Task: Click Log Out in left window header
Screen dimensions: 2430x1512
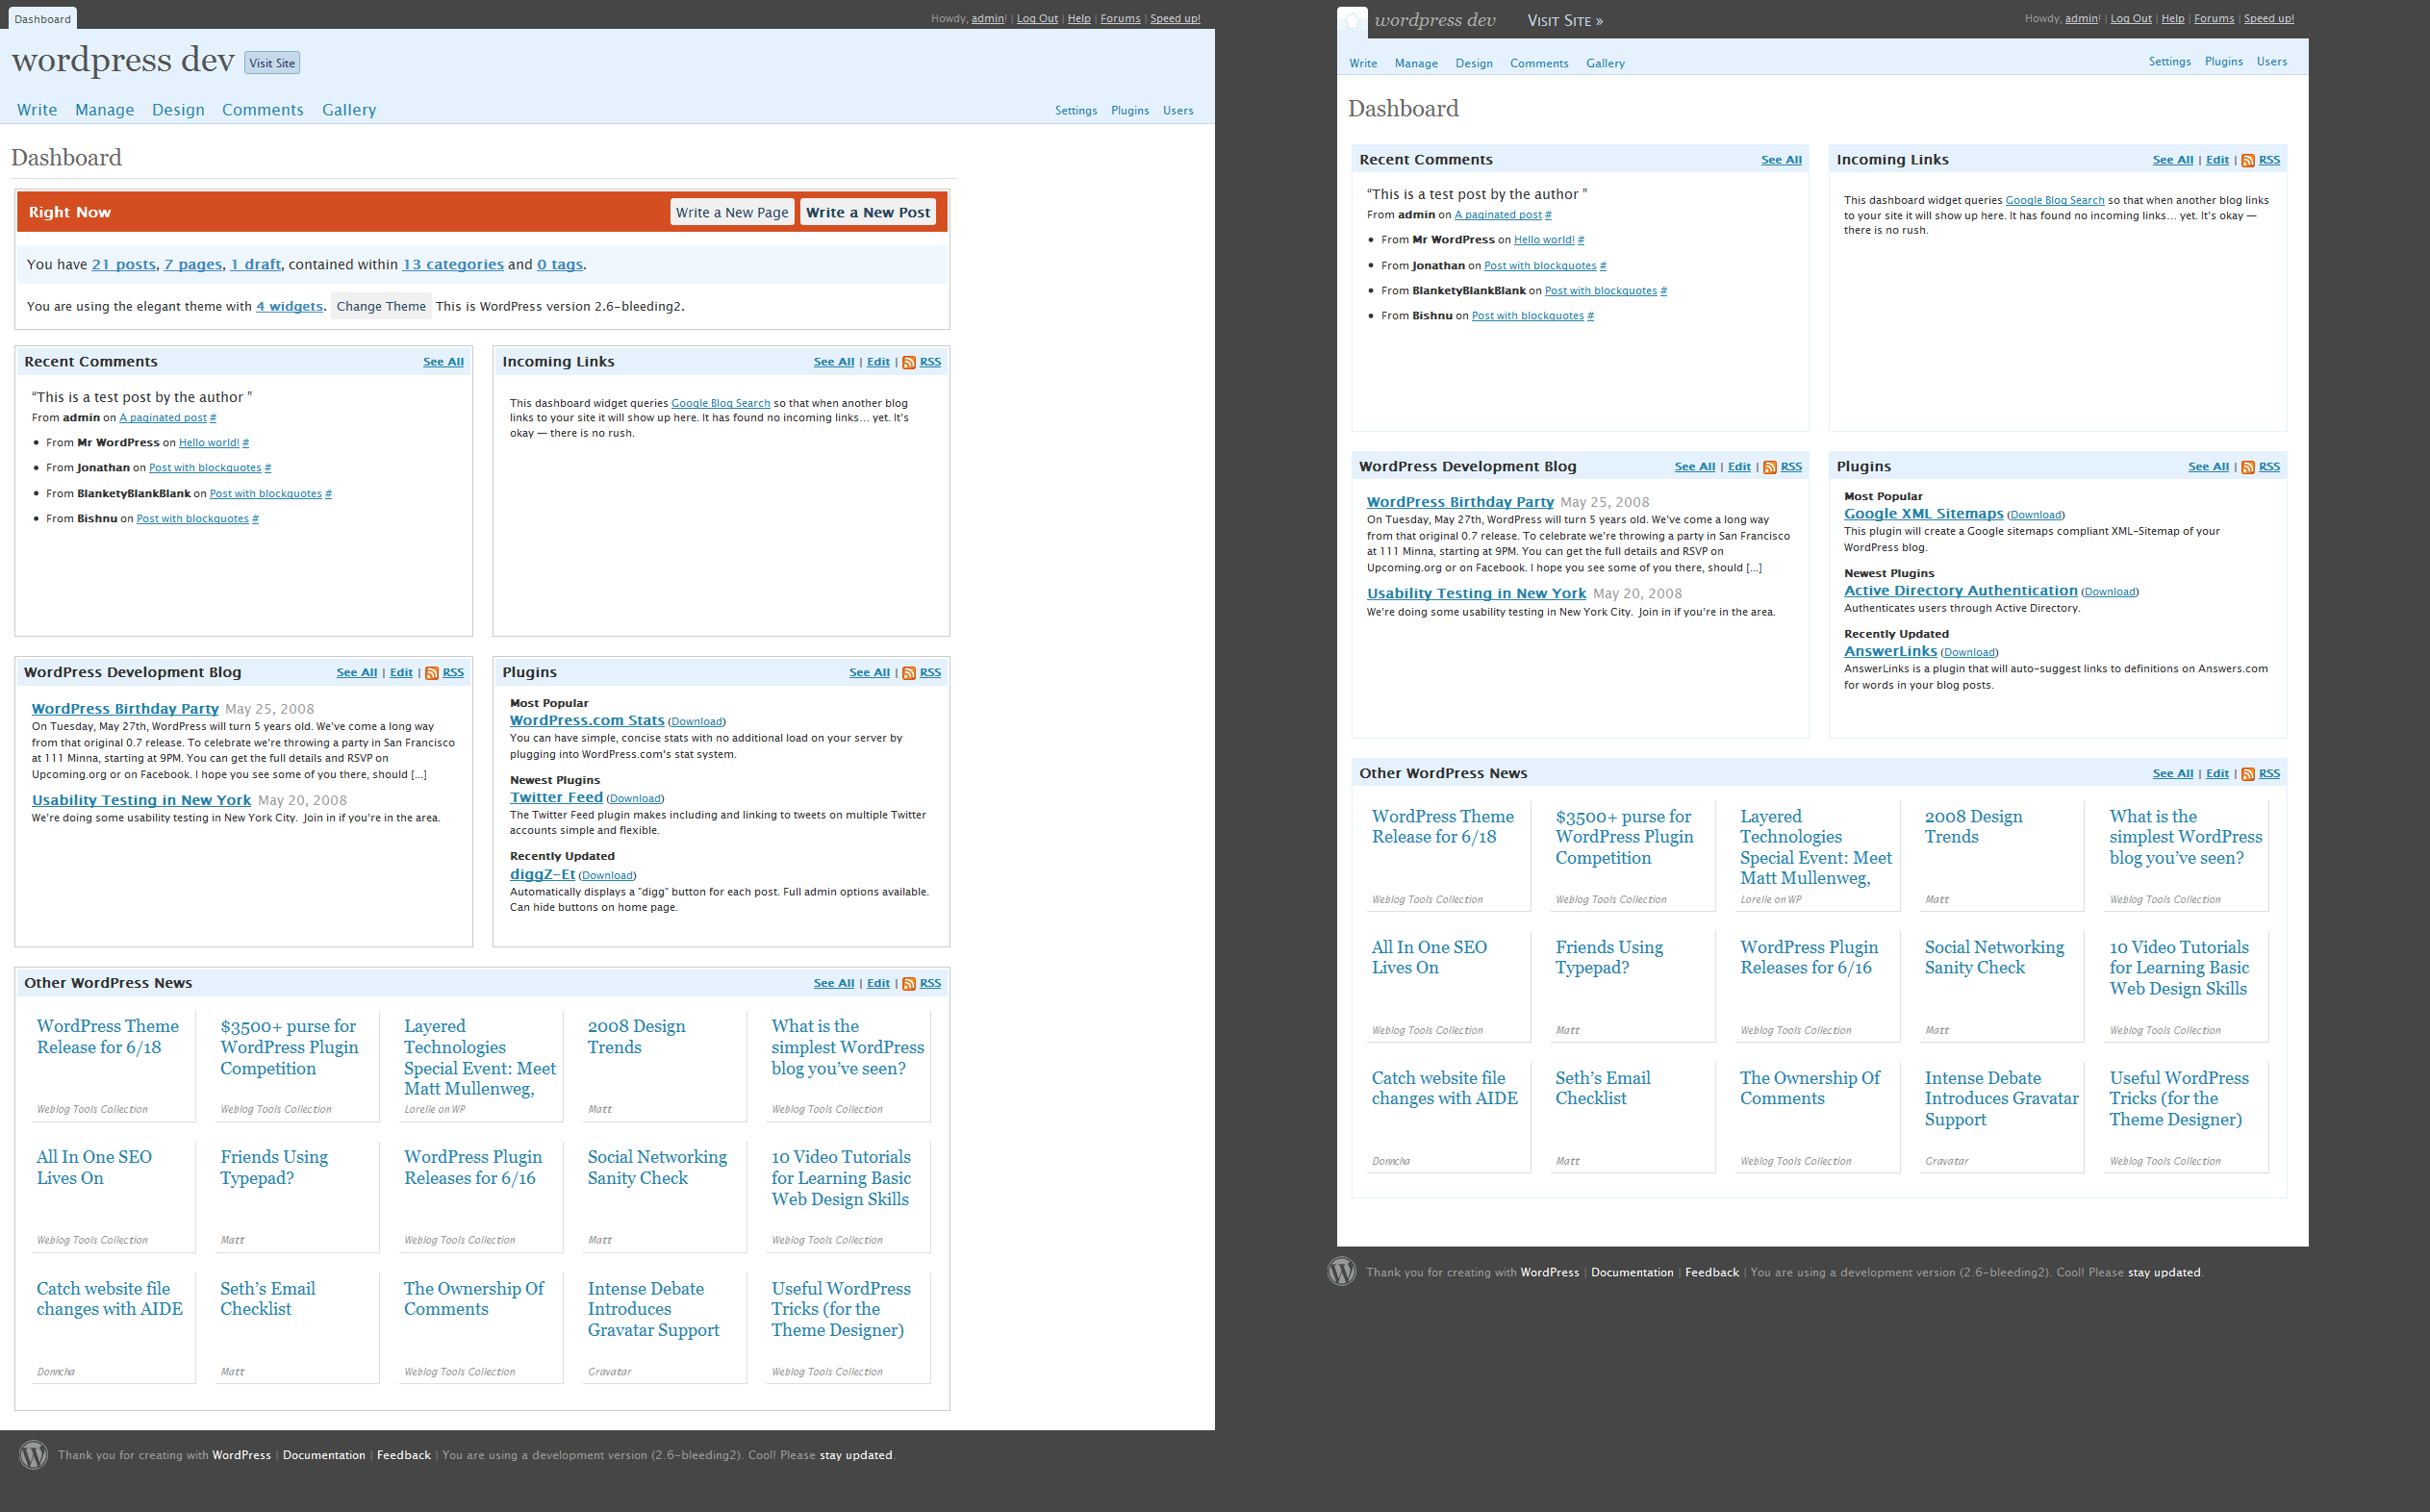Action: [x=1037, y=19]
